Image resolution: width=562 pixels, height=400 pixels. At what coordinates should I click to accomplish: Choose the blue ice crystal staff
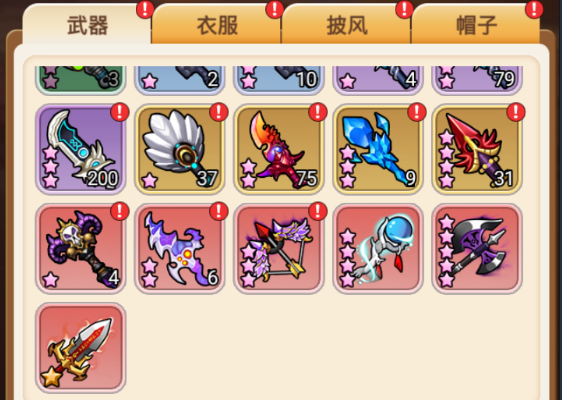point(378,149)
